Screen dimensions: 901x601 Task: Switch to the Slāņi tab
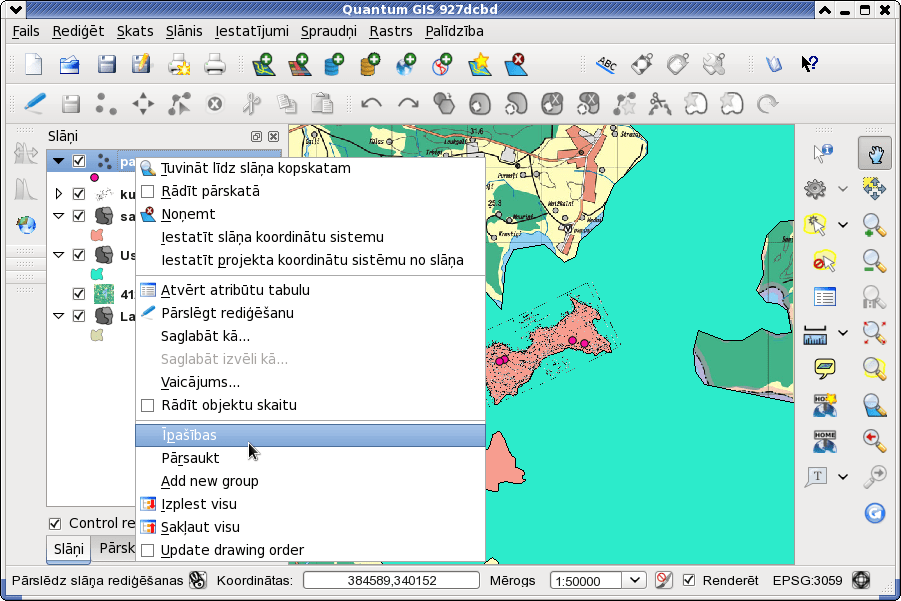(68, 549)
